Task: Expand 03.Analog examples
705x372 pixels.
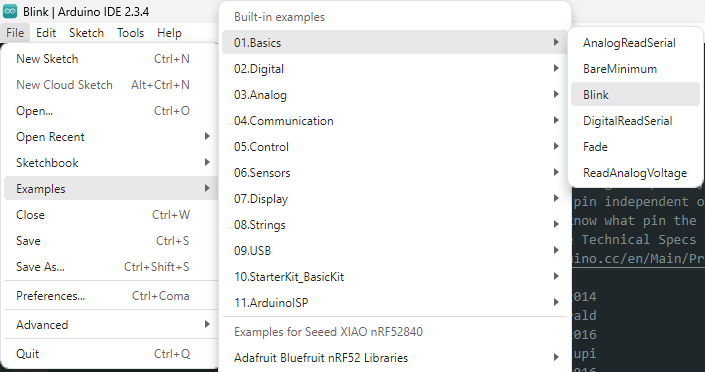Action: 394,95
